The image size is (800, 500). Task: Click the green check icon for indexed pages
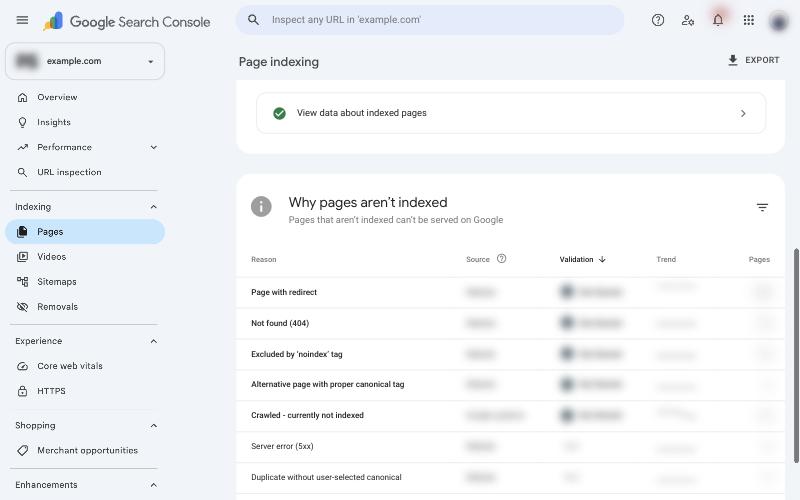coord(280,113)
